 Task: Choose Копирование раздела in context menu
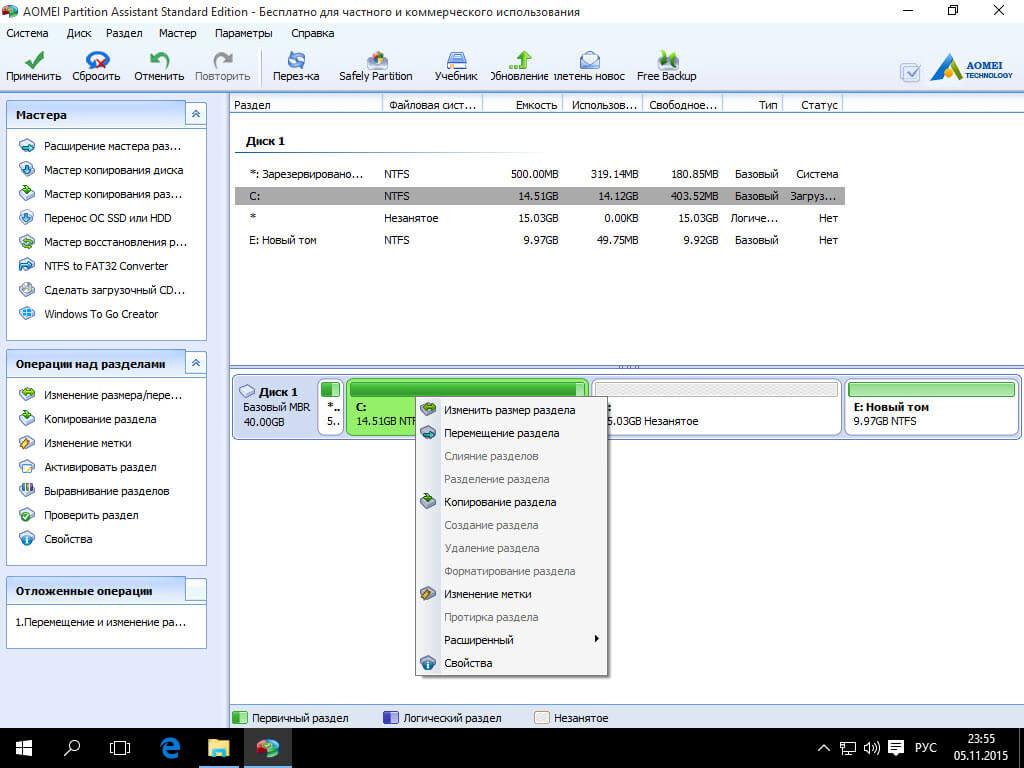[x=511, y=502]
